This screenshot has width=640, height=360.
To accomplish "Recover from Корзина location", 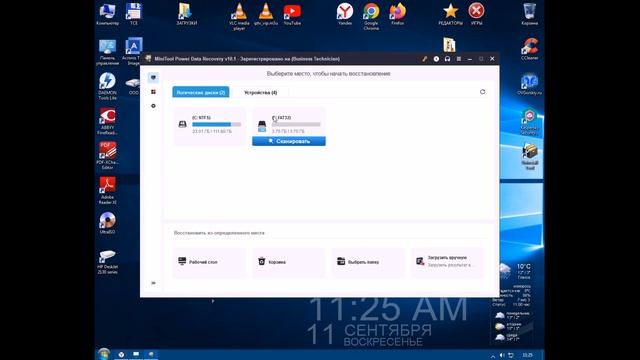I will click(289, 262).
